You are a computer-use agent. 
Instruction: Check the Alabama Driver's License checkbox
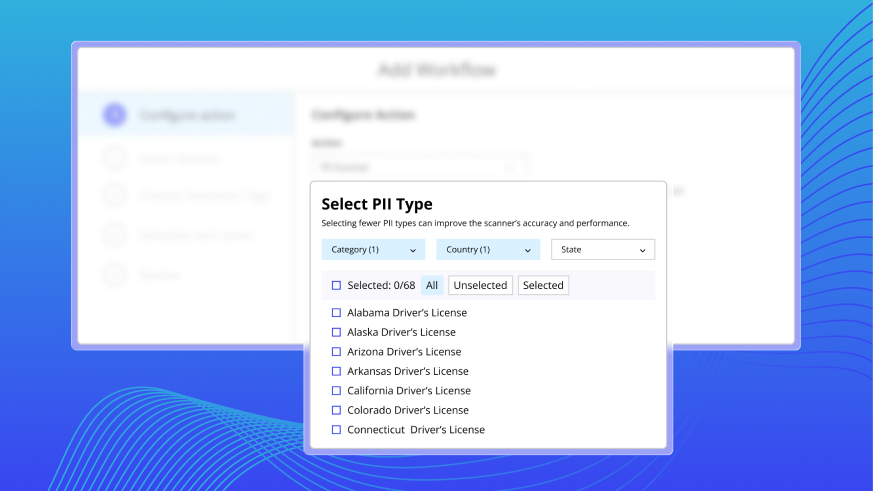click(336, 313)
